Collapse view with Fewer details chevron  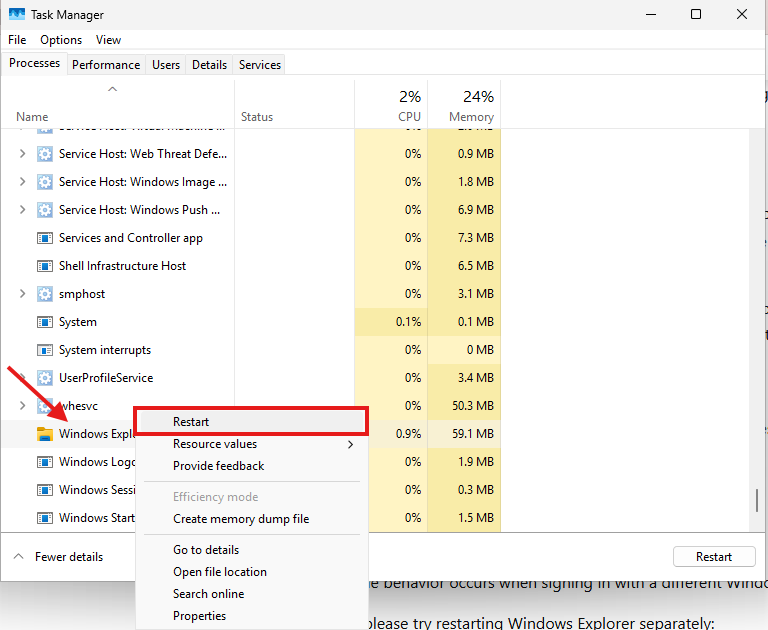19,557
